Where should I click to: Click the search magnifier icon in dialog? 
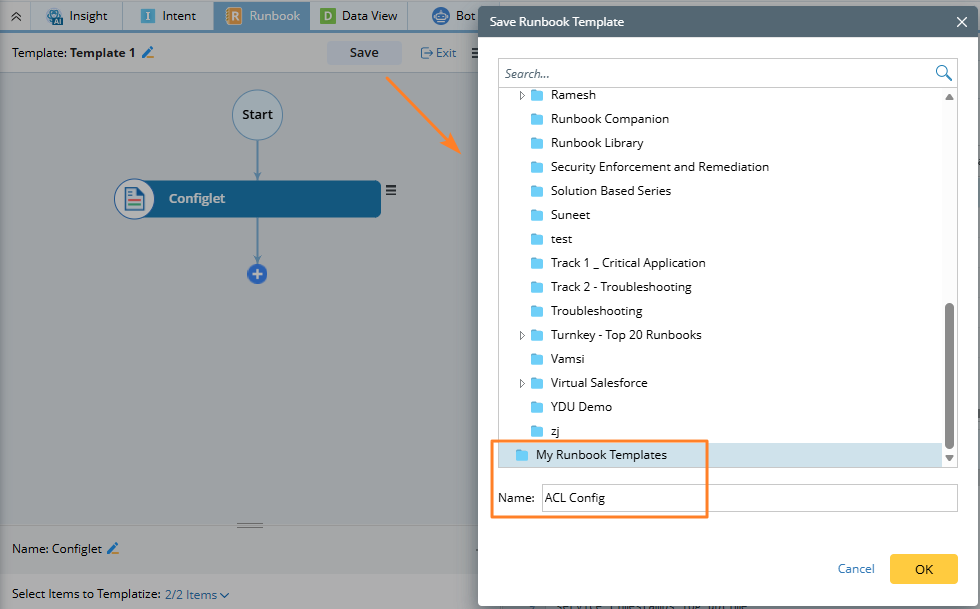click(x=943, y=73)
